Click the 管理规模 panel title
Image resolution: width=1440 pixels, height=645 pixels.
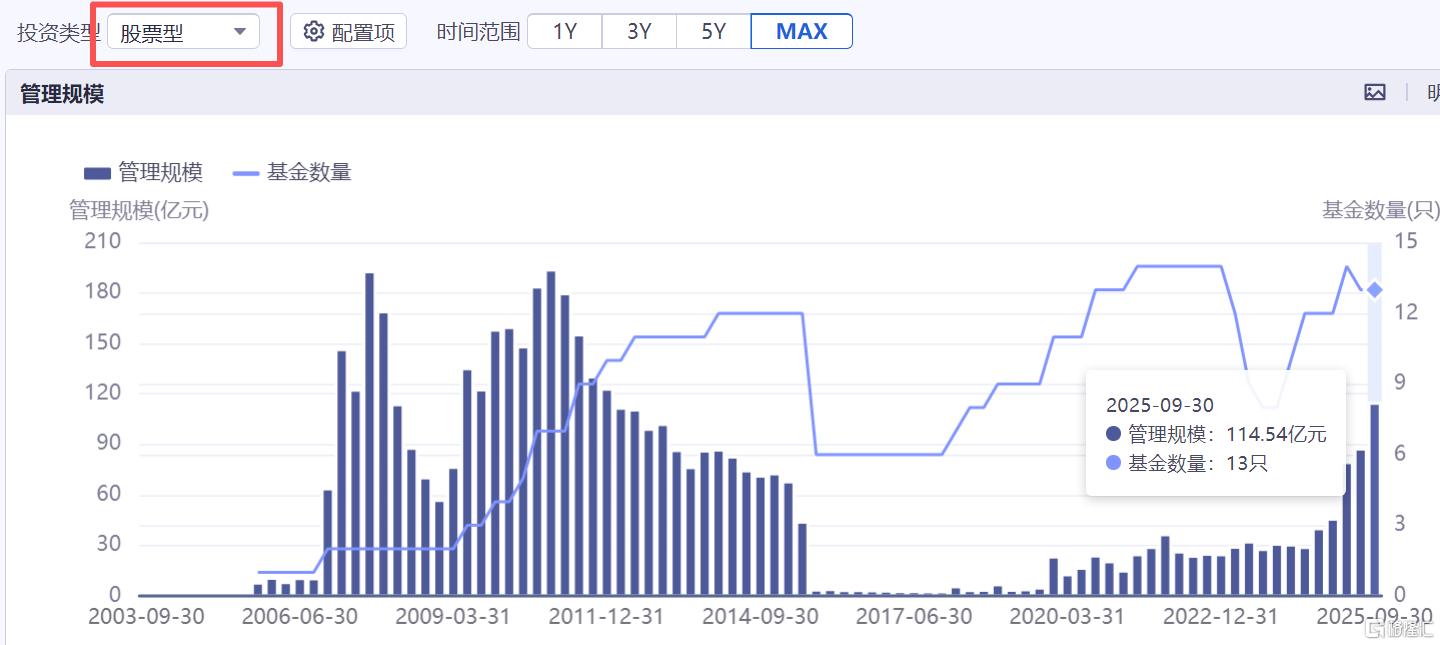point(62,94)
